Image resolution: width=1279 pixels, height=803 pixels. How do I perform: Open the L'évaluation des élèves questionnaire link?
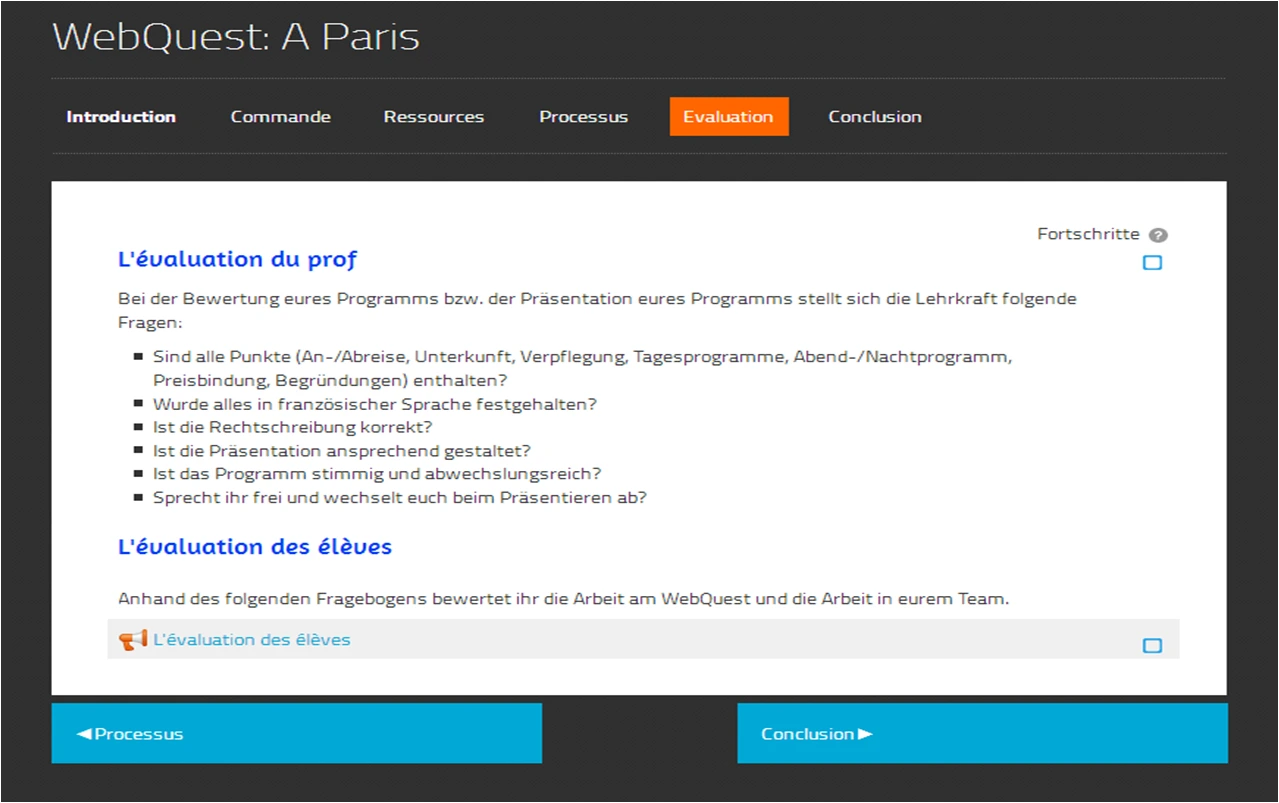251,640
